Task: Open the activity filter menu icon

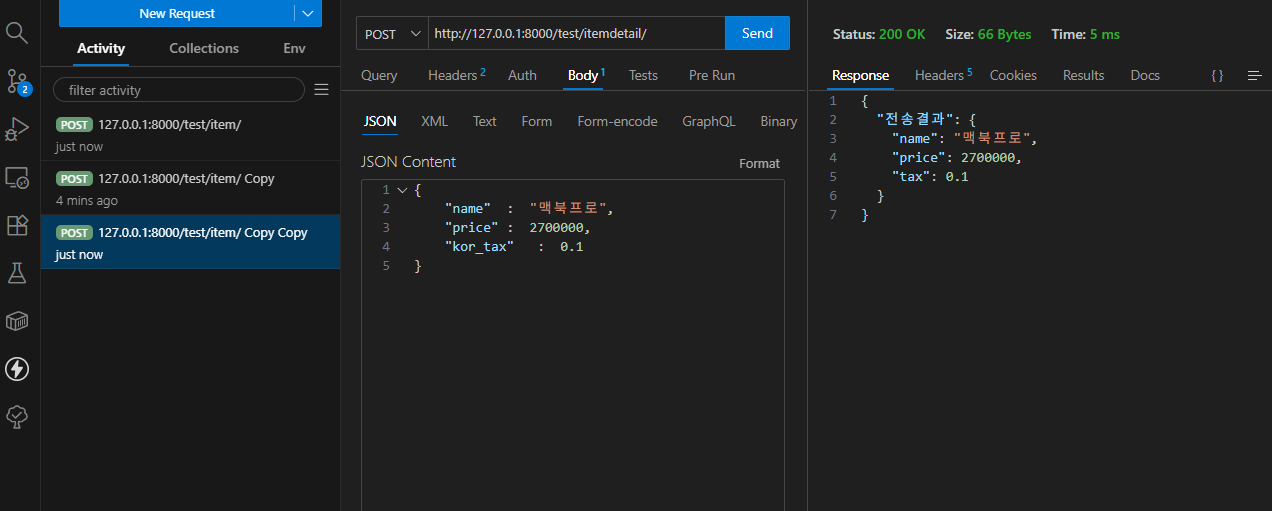Action: [x=321, y=90]
